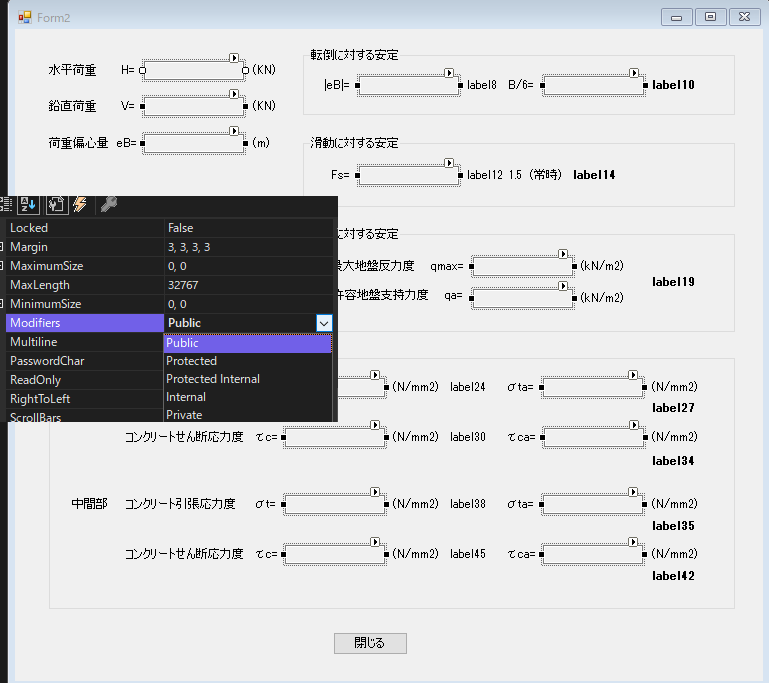Select label14 on the form
The width and height of the screenshot is (769, 683).
[594, 175]
